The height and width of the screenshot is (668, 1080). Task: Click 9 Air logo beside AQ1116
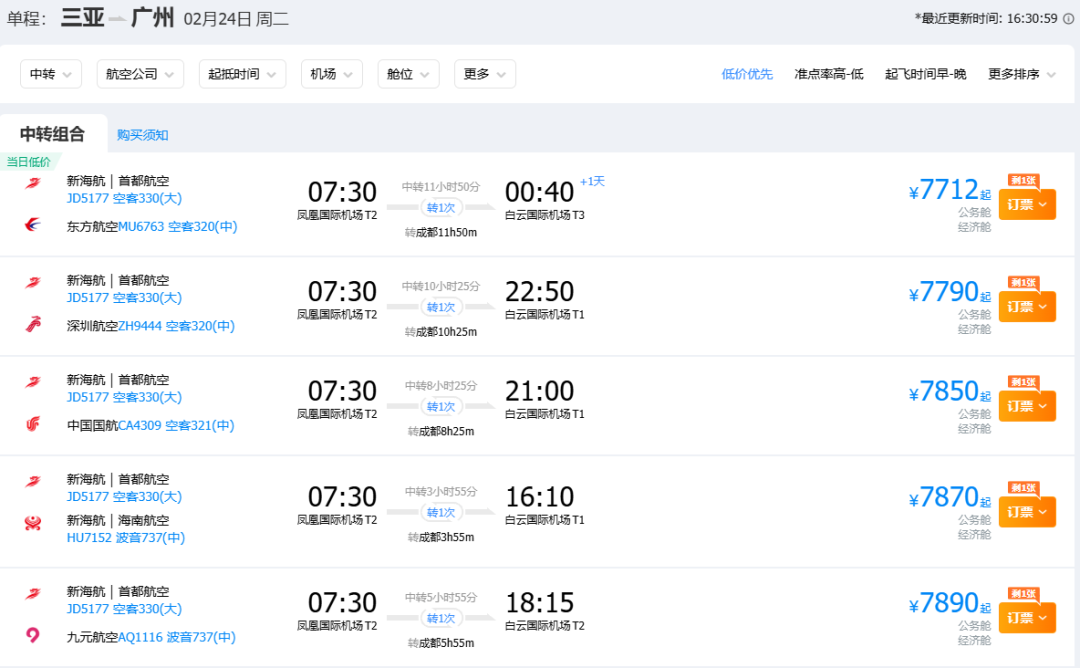pos(33,636)
